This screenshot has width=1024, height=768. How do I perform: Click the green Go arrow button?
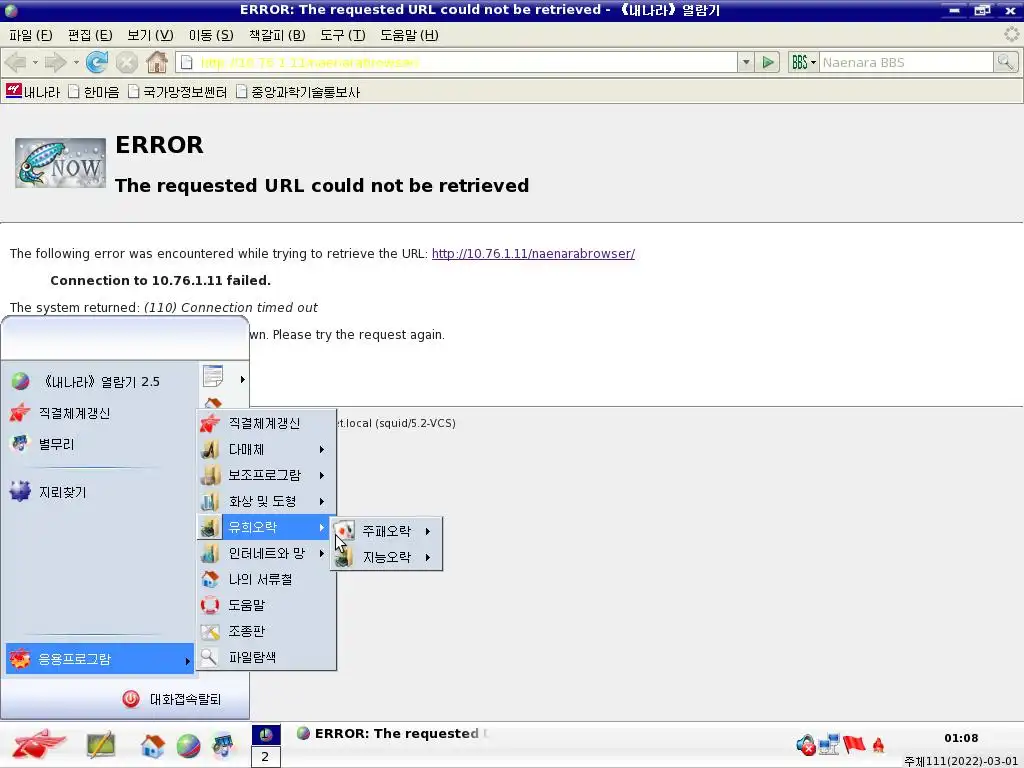tap(768, 63)
